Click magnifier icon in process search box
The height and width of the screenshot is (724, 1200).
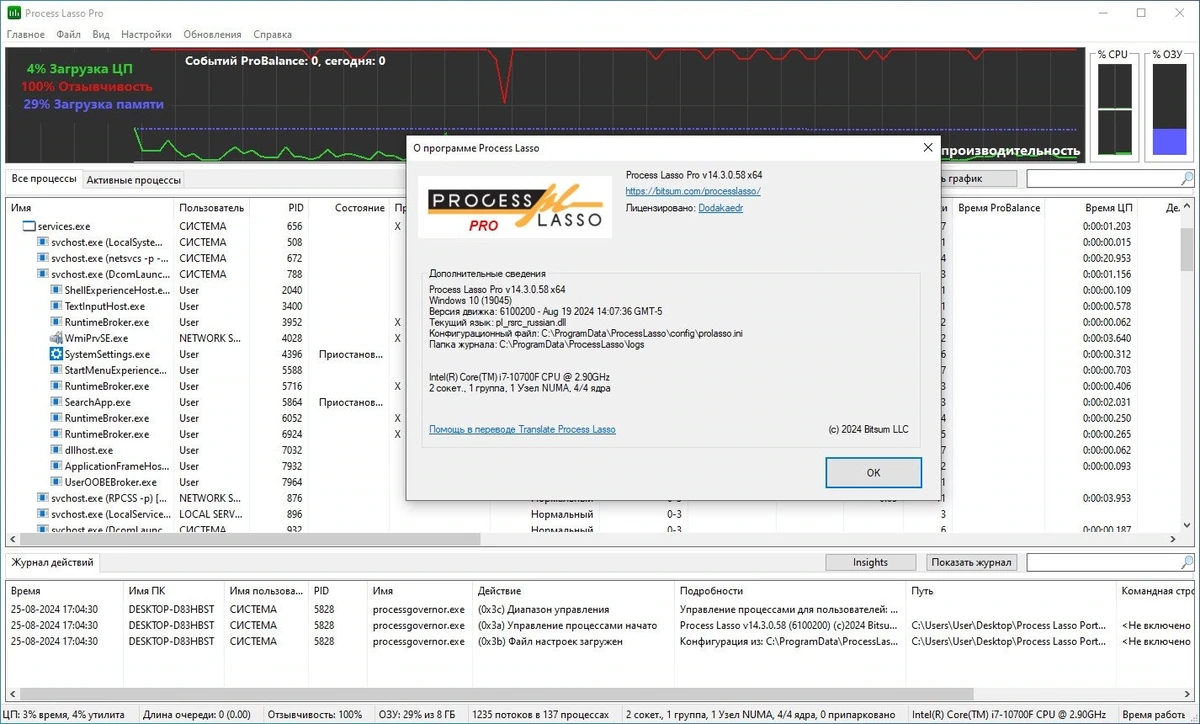pos(1187,179)
